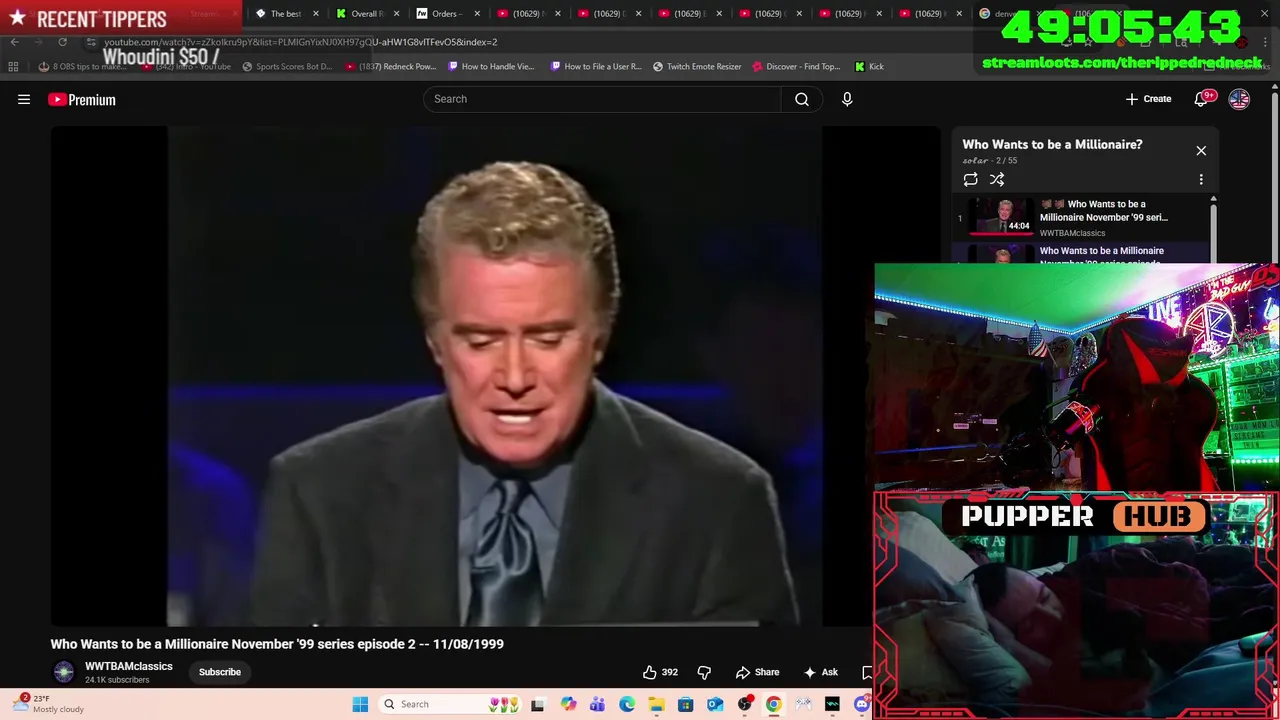
Task: Close the 'Orders -' browser tab
Action: [476, 14]
